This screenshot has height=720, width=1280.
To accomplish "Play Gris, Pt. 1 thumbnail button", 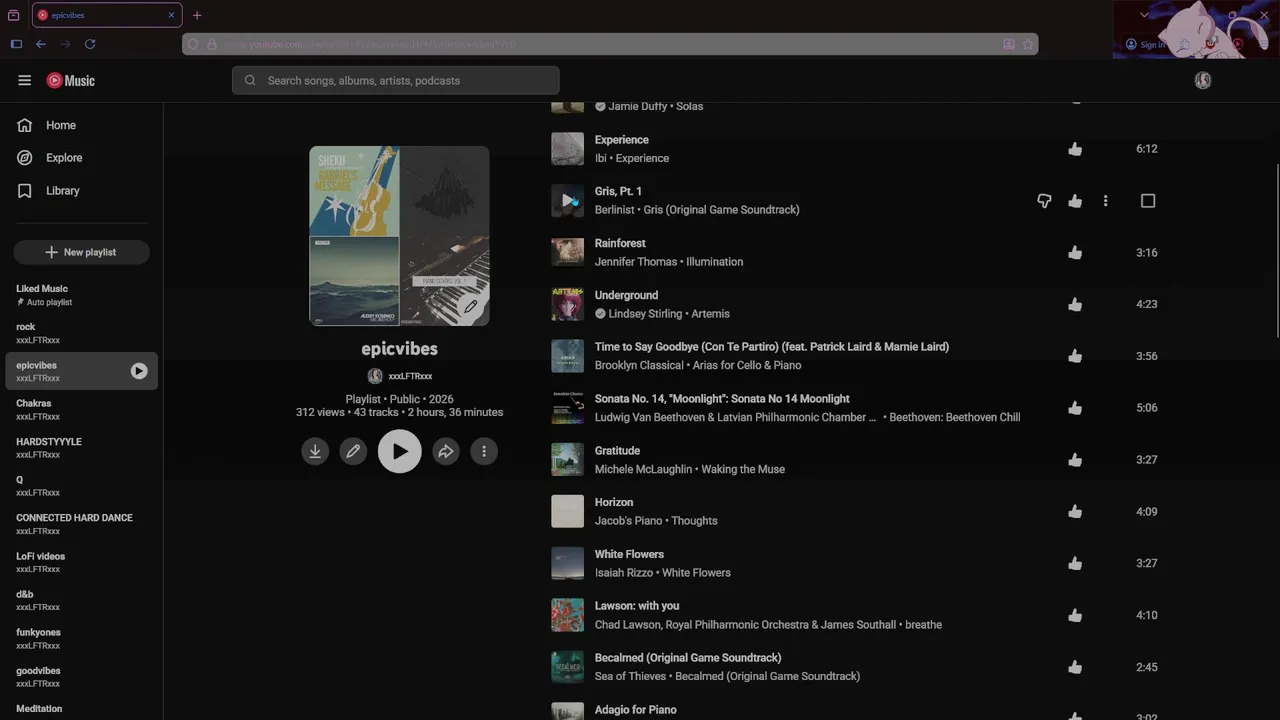I will [567, 201].
